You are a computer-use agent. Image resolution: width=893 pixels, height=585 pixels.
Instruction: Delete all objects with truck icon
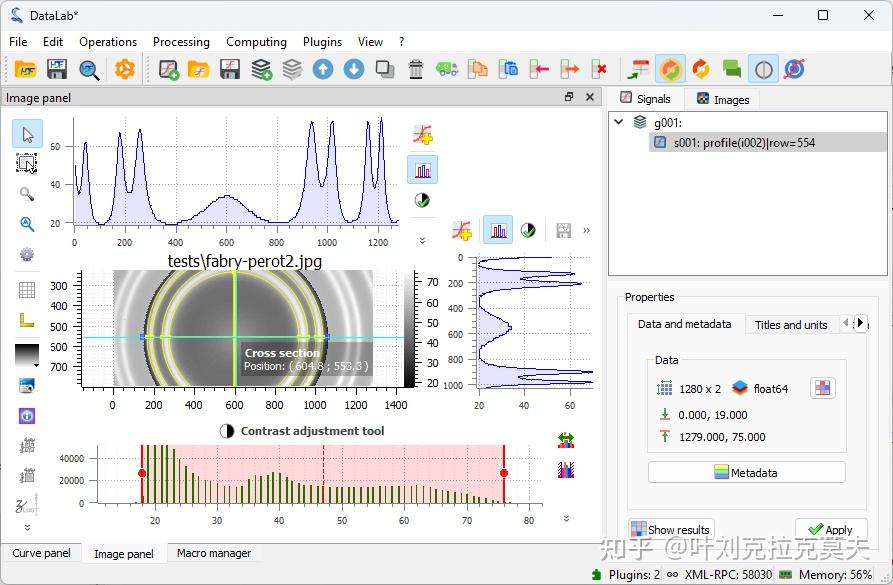447,69
